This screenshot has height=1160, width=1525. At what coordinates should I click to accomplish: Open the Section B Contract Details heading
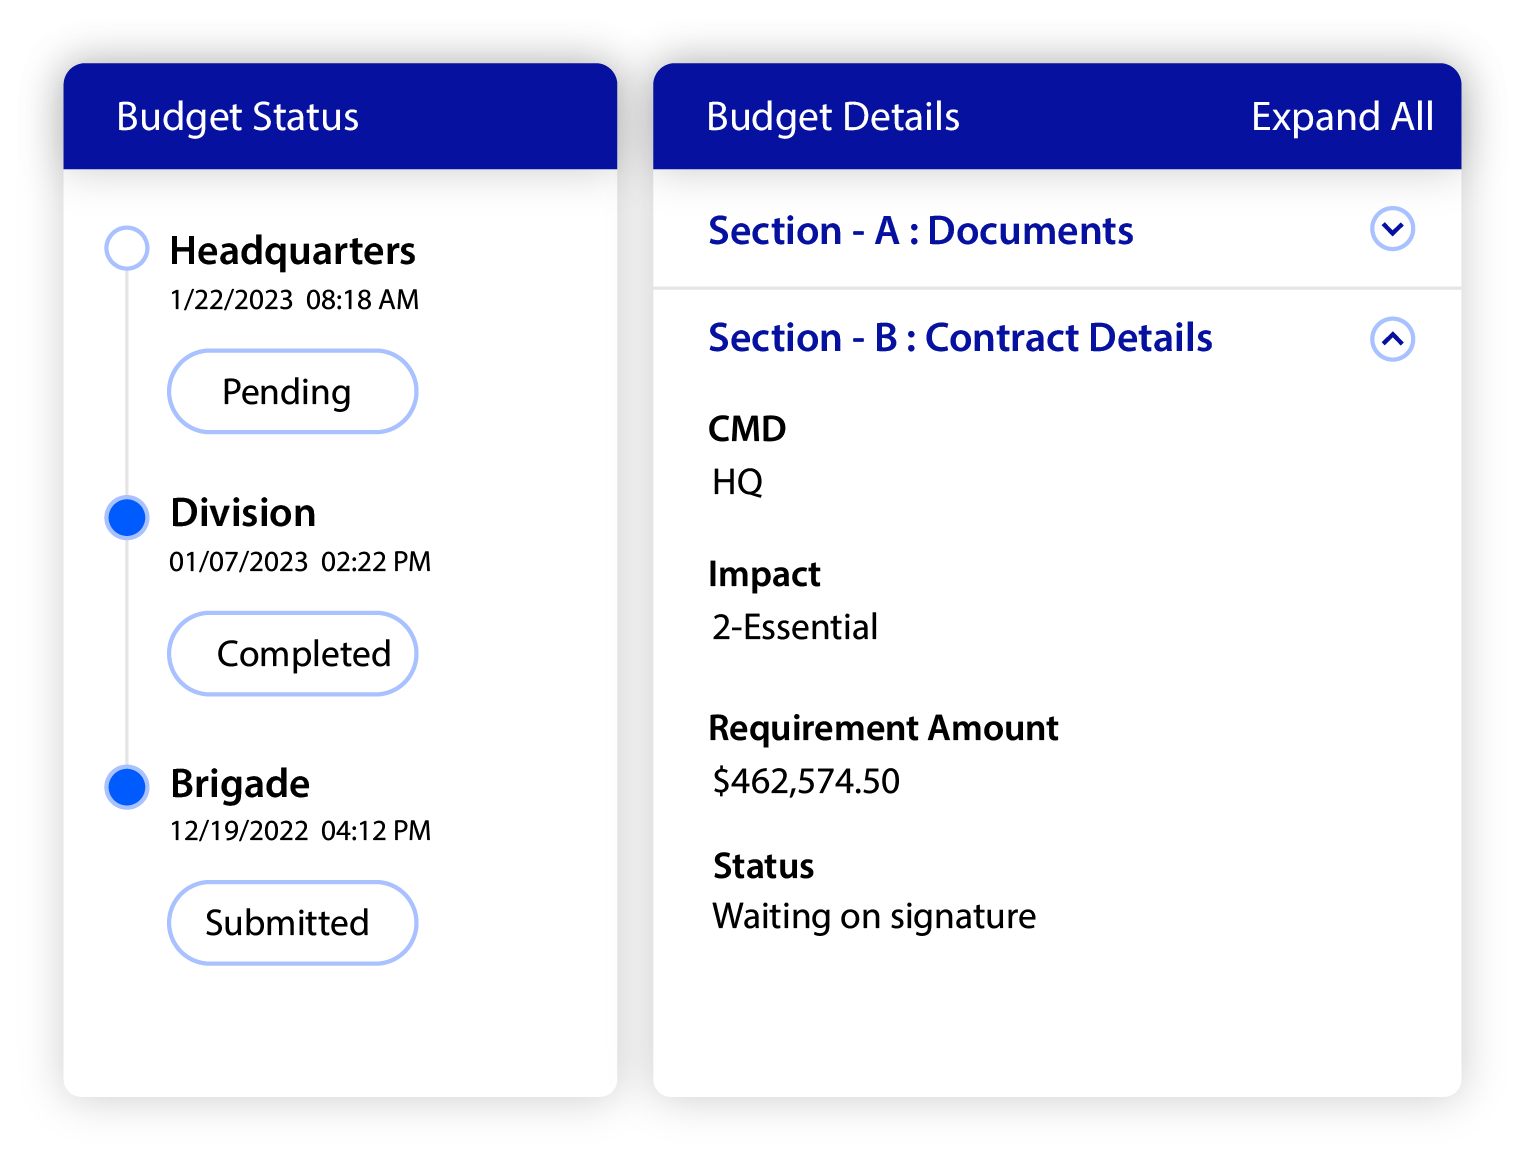tap(960, 337)
